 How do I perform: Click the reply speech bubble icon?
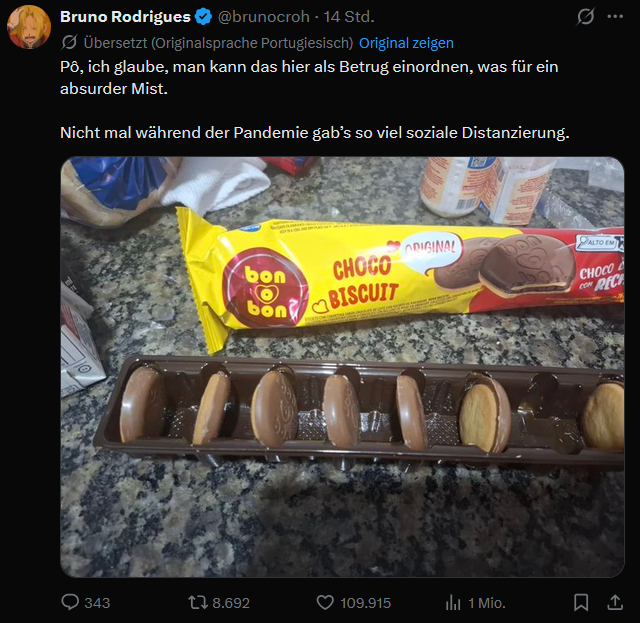[x=70, y=602]
